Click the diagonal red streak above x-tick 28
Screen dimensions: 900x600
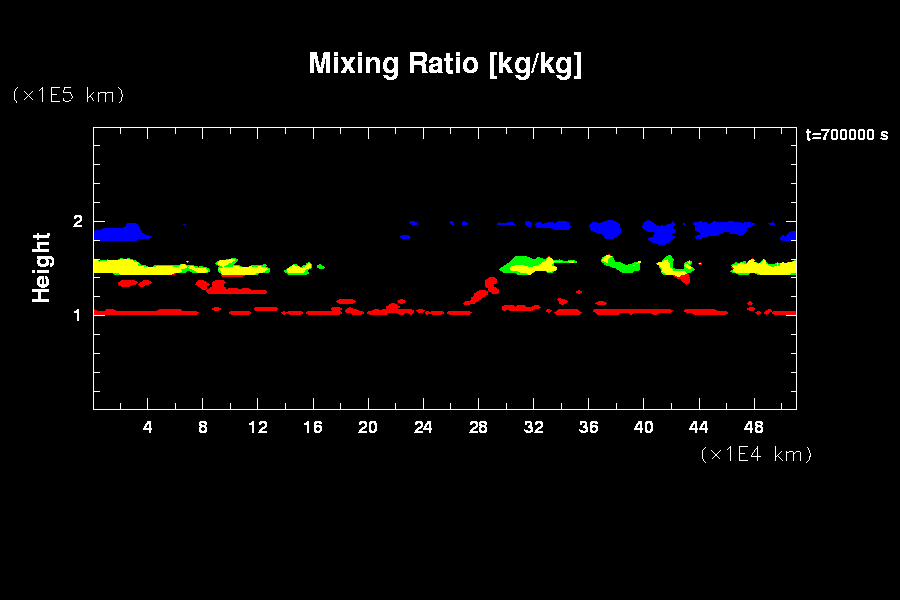pos(482,290)
